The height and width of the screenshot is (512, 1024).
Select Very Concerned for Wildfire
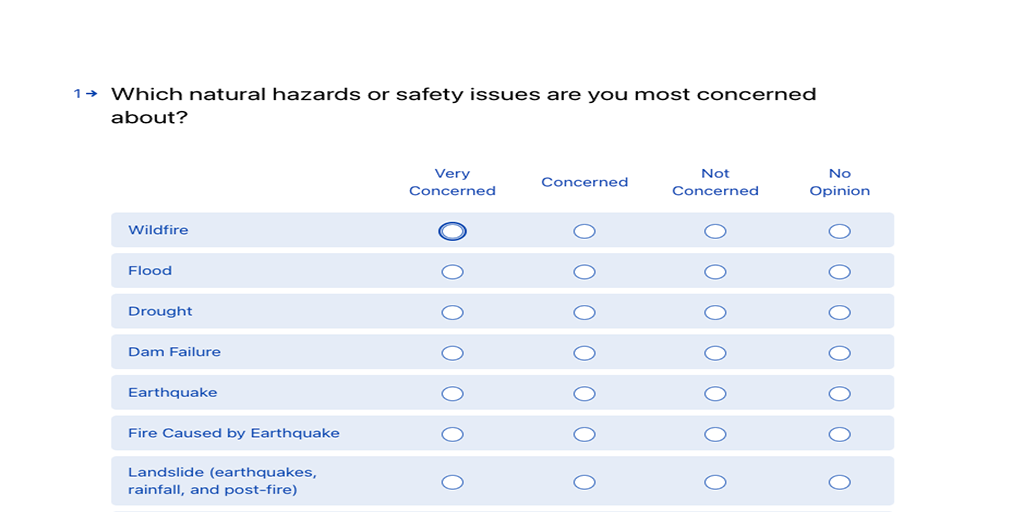pos(452,231)
